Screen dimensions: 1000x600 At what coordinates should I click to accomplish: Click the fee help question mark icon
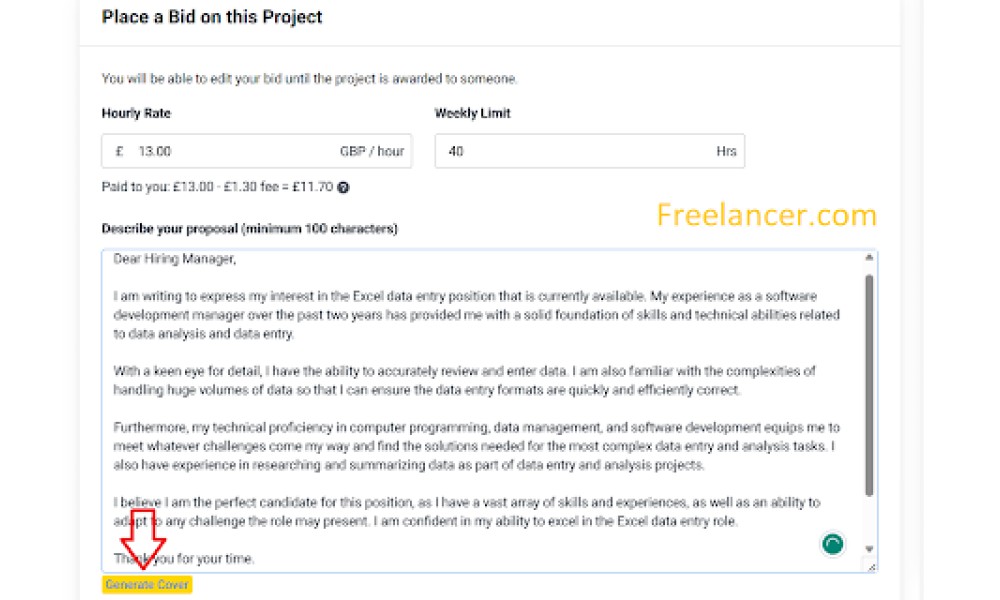pos(343,187)
